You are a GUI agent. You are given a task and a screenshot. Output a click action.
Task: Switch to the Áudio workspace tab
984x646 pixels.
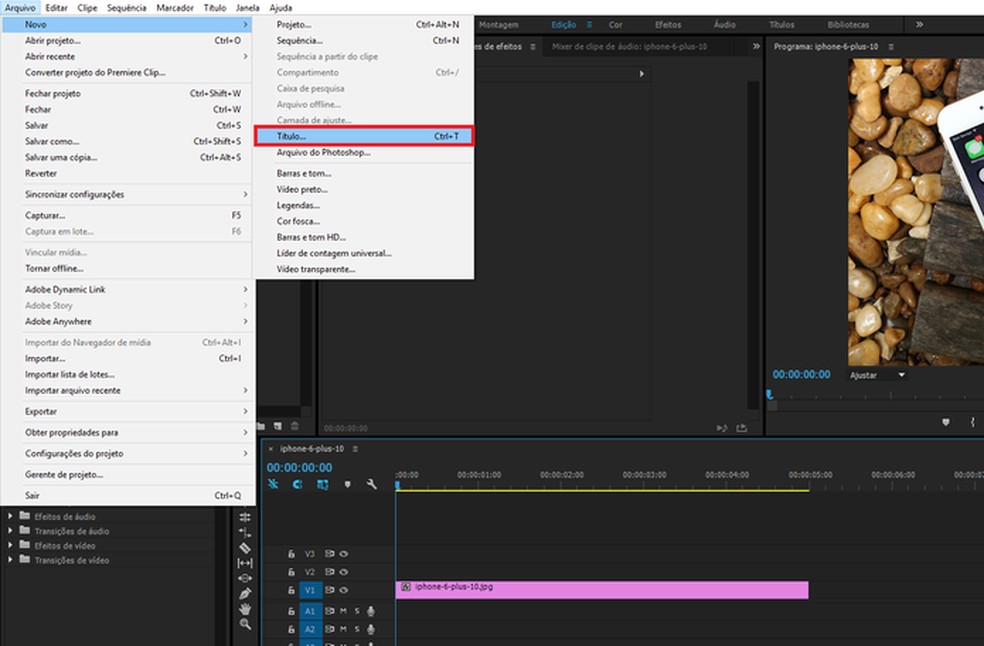click(724, 24)
